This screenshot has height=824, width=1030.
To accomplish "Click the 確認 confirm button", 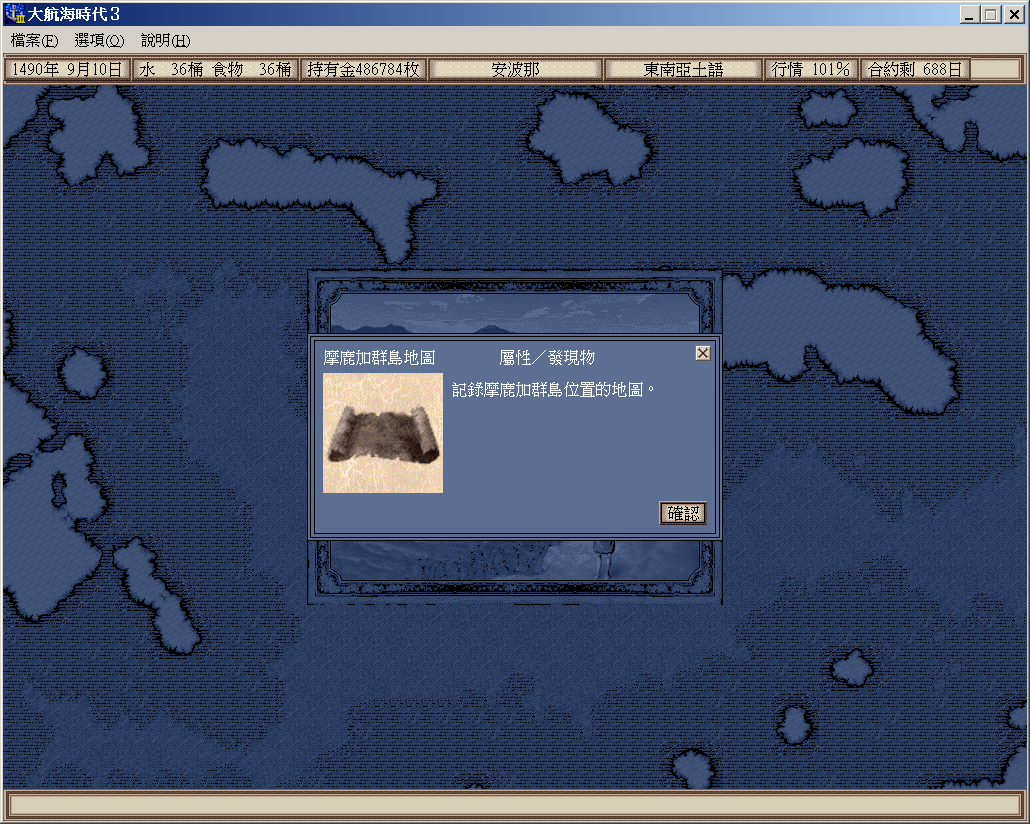I will click(x=683, y=513).
